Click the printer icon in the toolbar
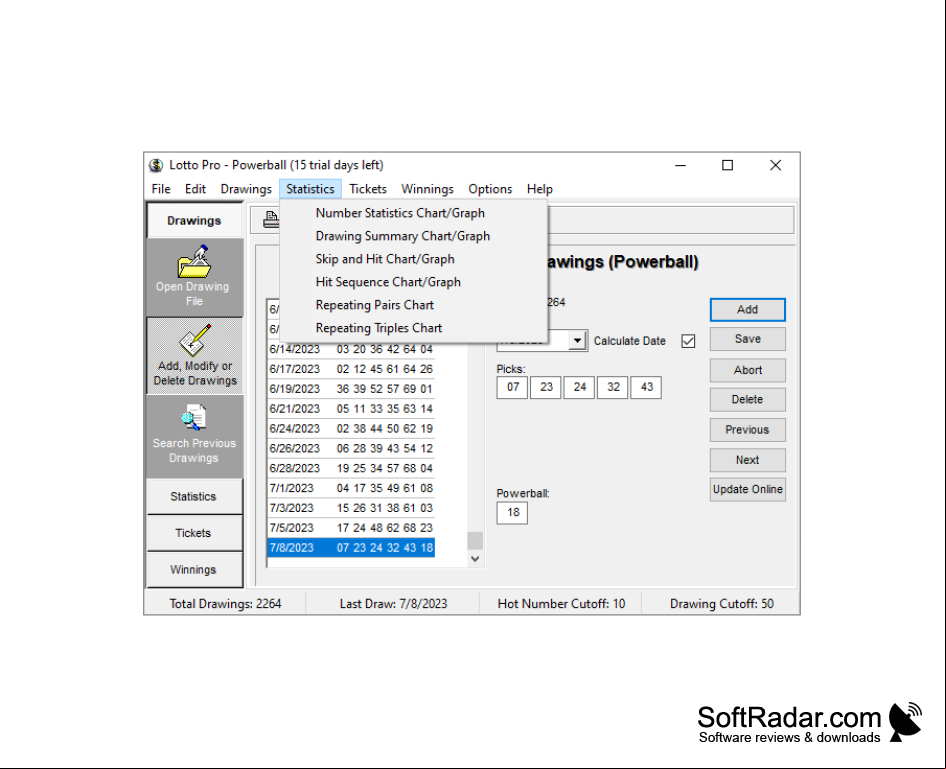Viewport: 946px width, 769px height. [x=271, y=220]
